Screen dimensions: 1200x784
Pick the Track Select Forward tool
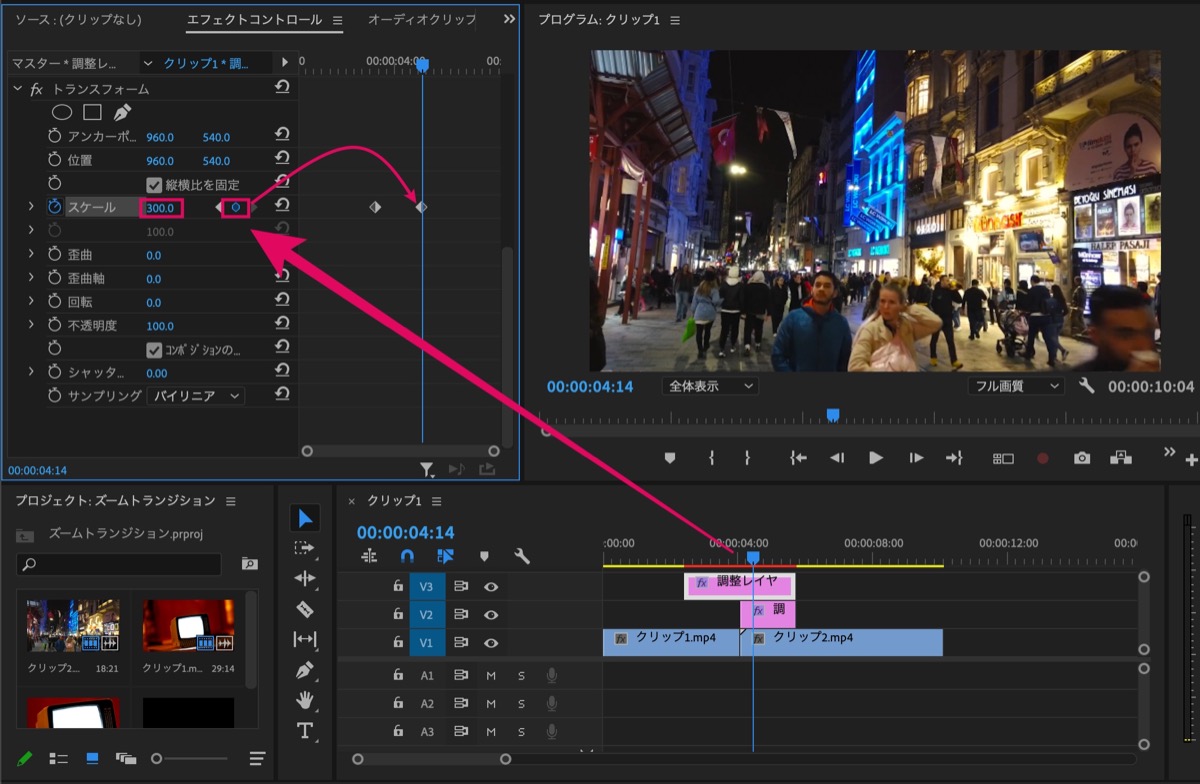pos(305,548)
